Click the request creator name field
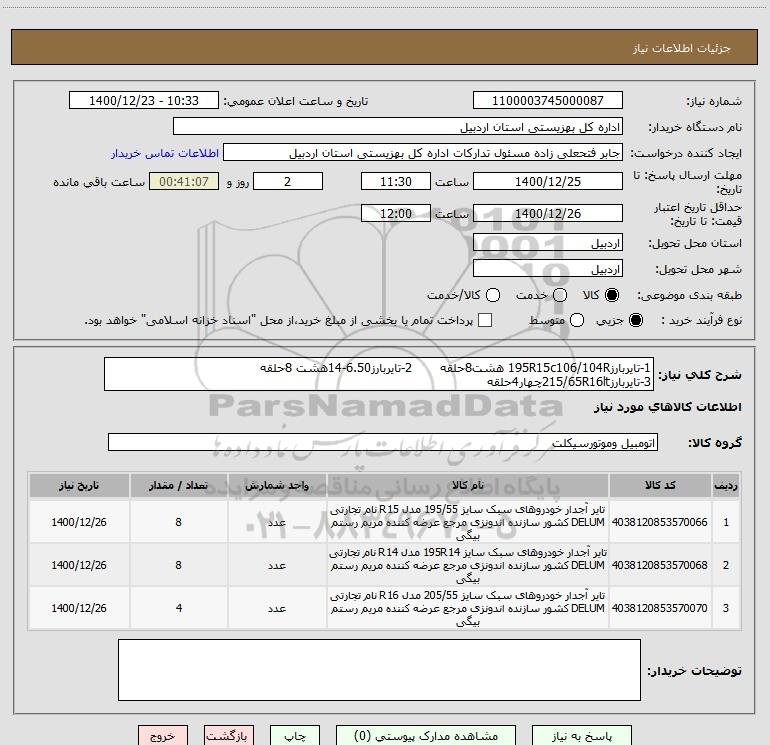 click(x=423, y=153)
